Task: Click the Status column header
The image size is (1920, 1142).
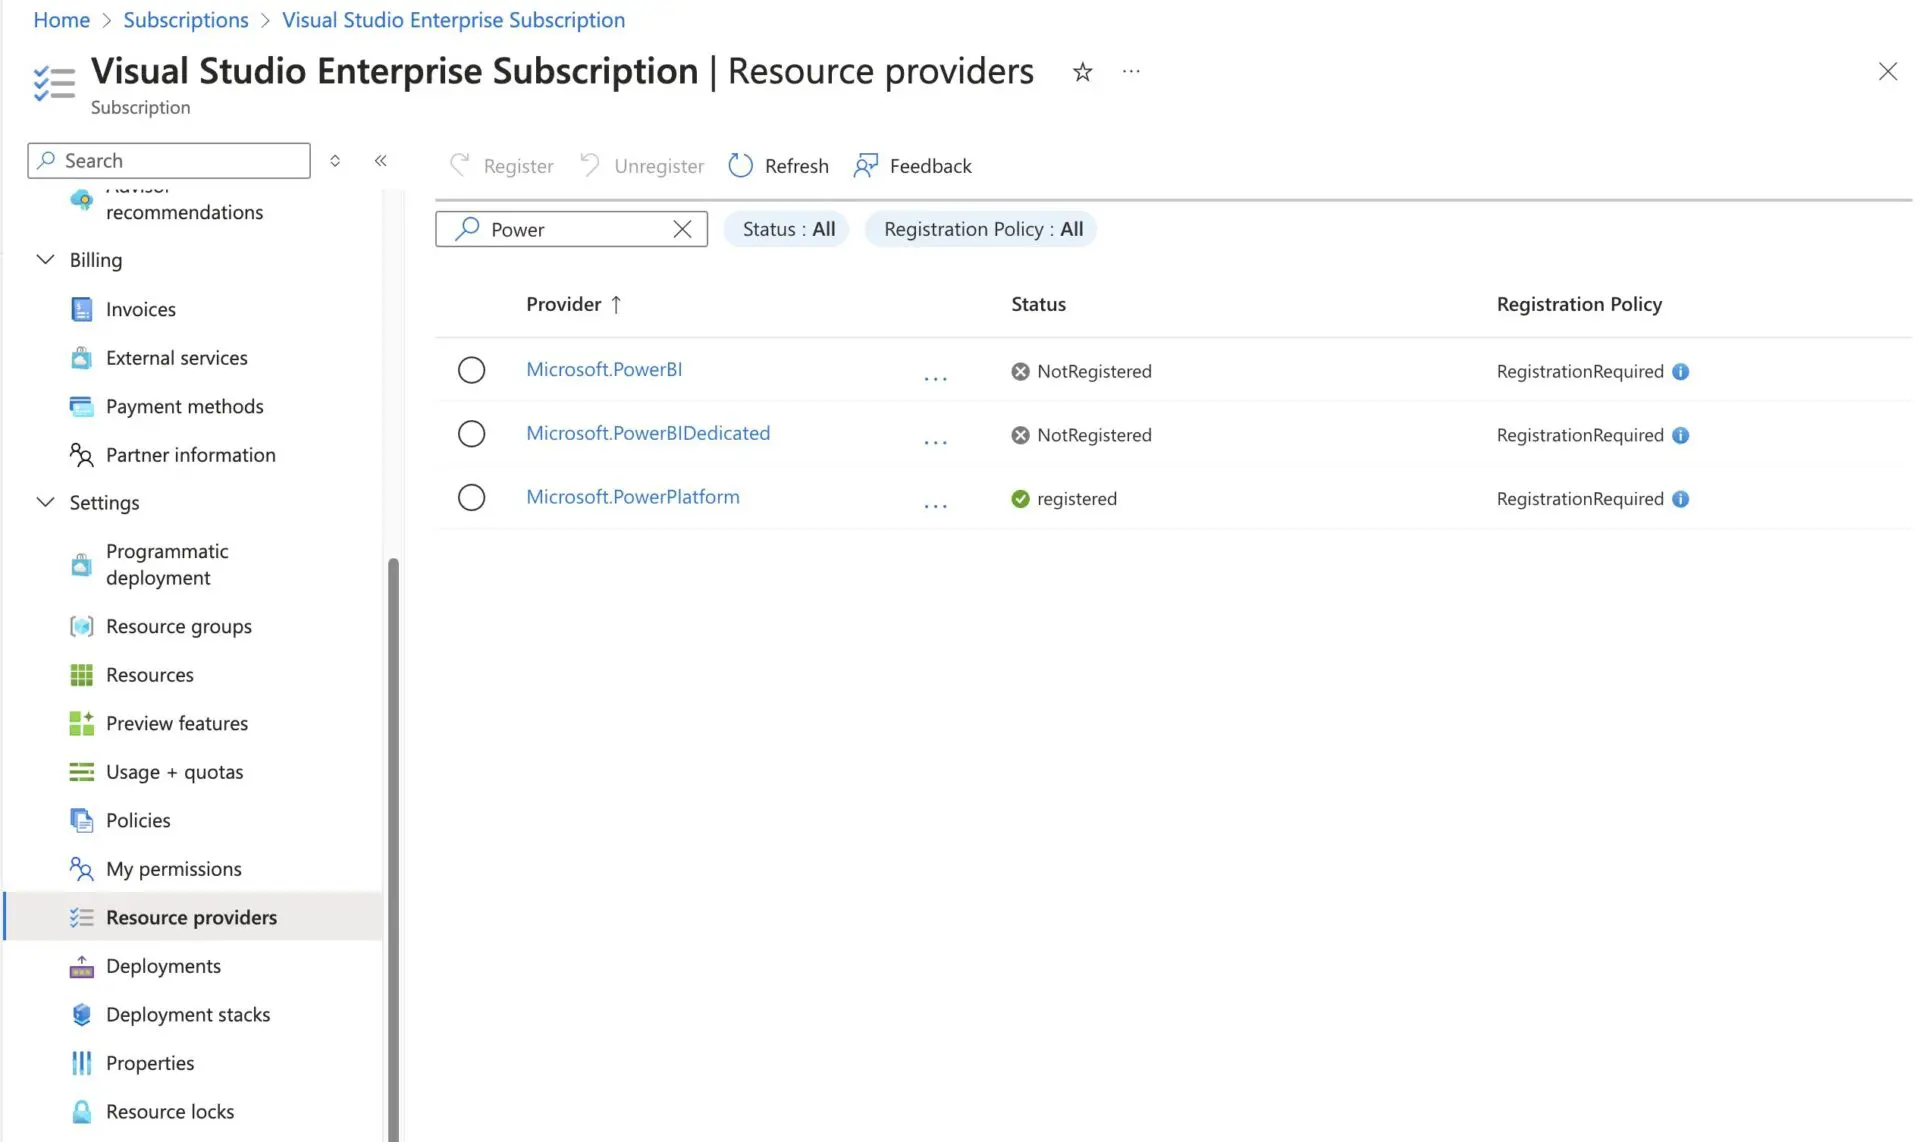Action: coord(1038,304)
